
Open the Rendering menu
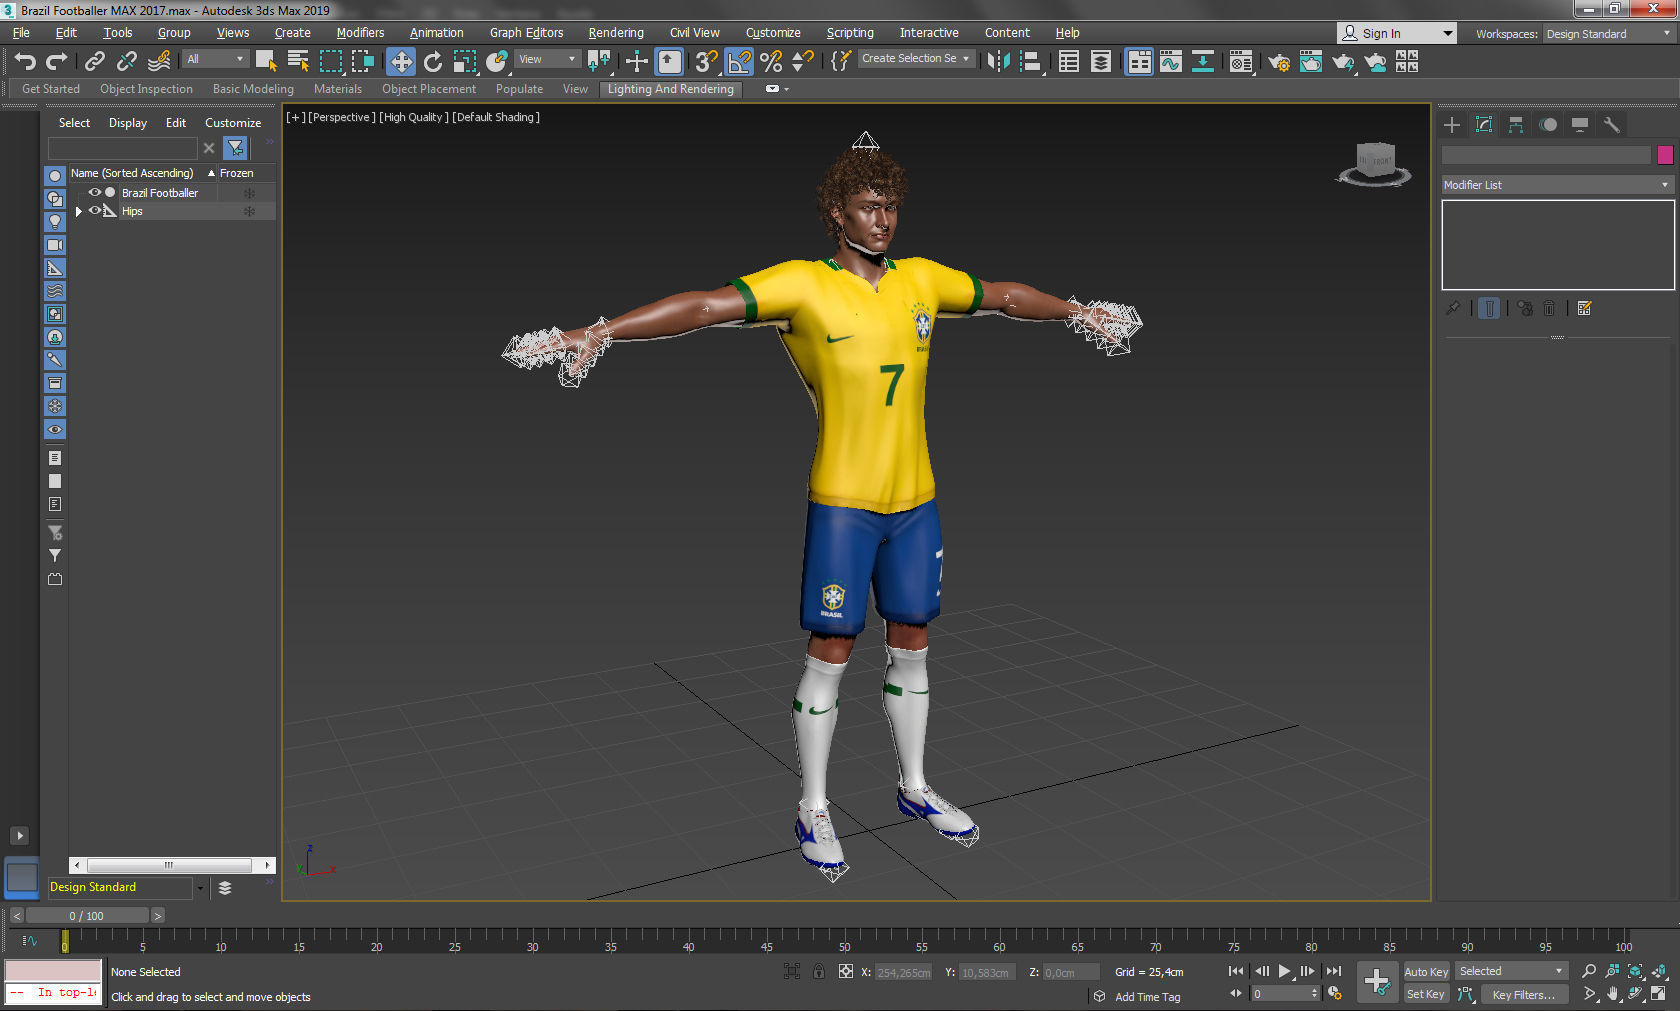[x=616, y=33]
